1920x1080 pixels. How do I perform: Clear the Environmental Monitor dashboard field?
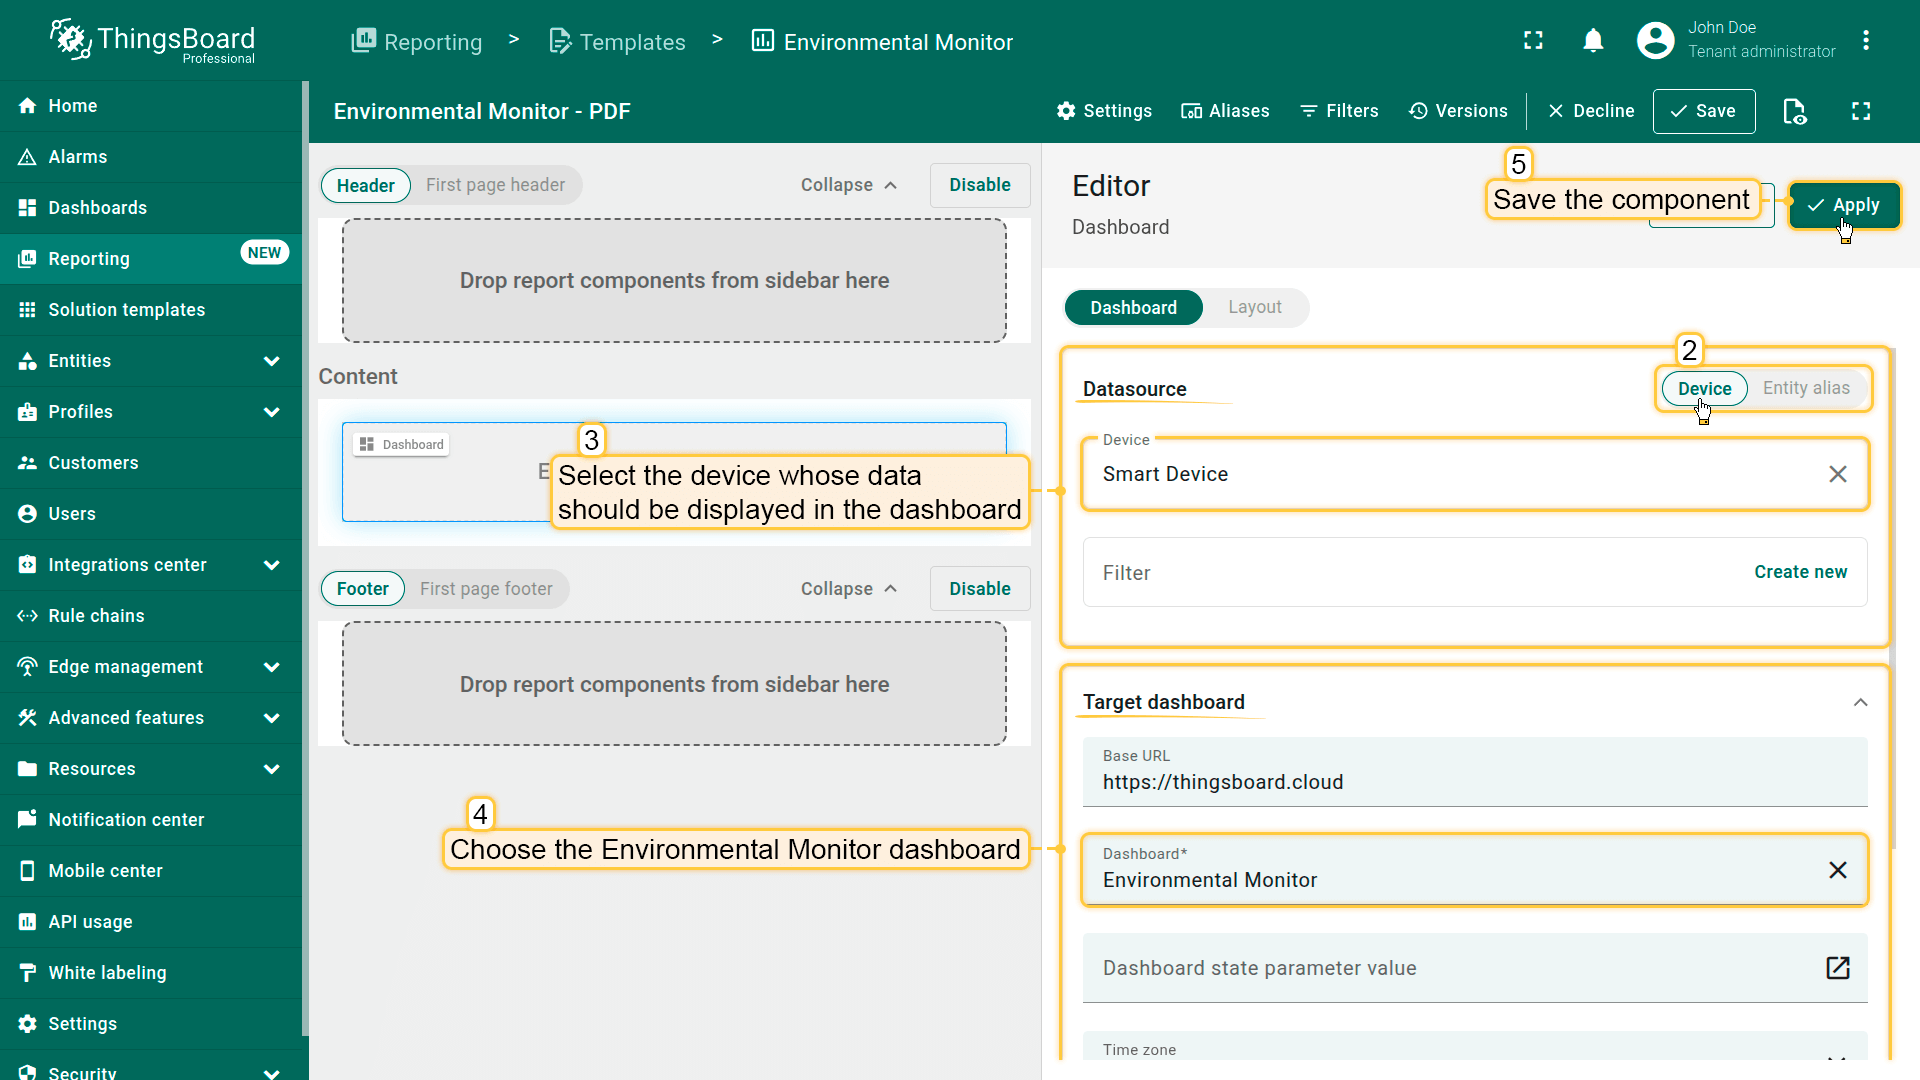click(x=1837, y=870)
